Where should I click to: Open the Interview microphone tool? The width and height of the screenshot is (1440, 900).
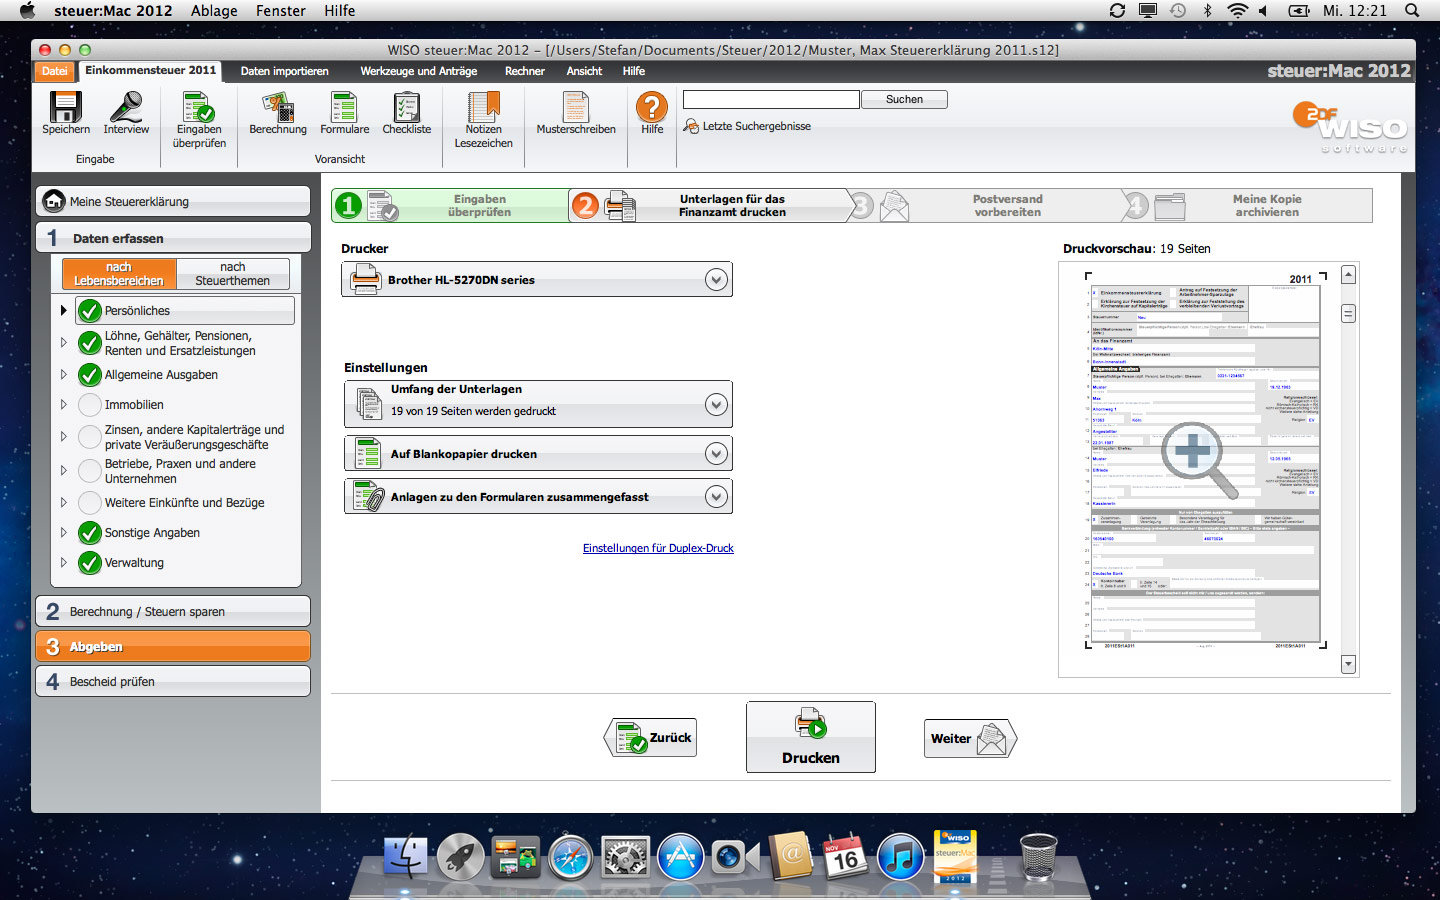tap(126, 107)
